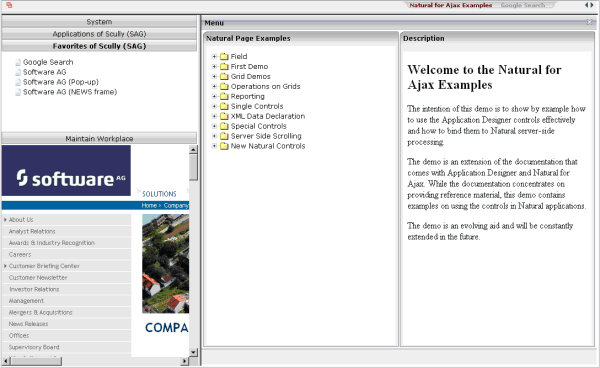
Task: Click the scroll right arrow in the web frame
Action: (185, 361)
